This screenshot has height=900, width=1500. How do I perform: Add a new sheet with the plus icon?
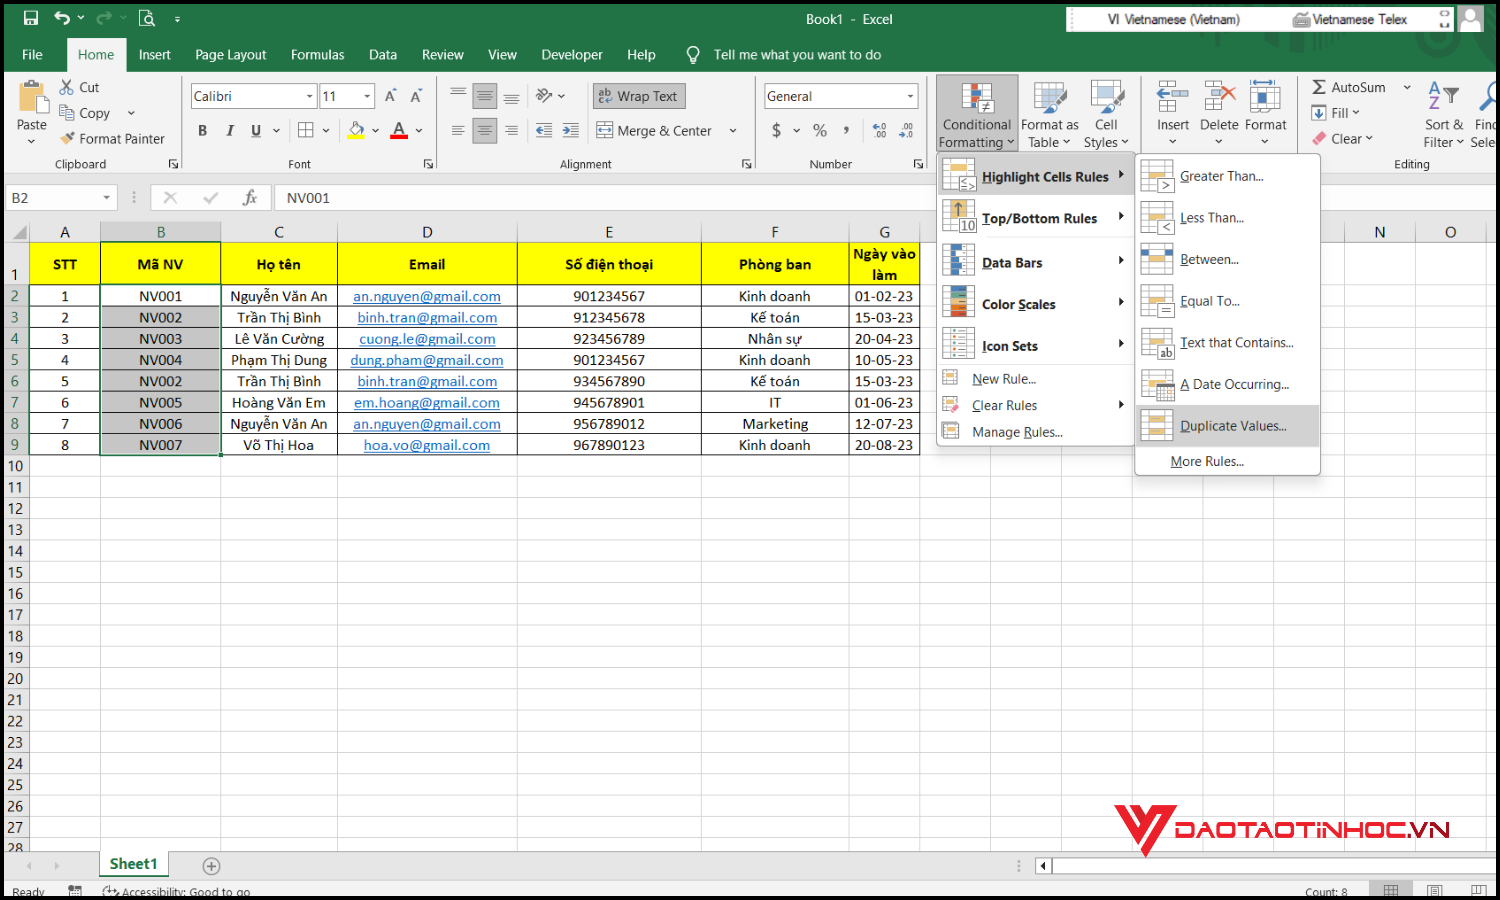pos(211,866)
